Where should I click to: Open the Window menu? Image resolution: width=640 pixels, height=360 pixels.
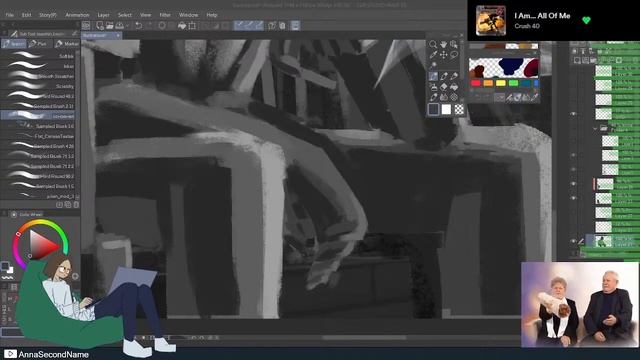[x=189, y=15]
